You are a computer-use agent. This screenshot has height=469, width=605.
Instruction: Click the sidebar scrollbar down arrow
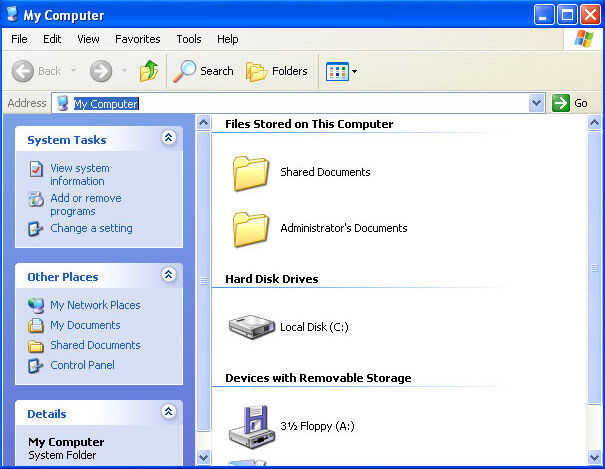coord(204,457)
